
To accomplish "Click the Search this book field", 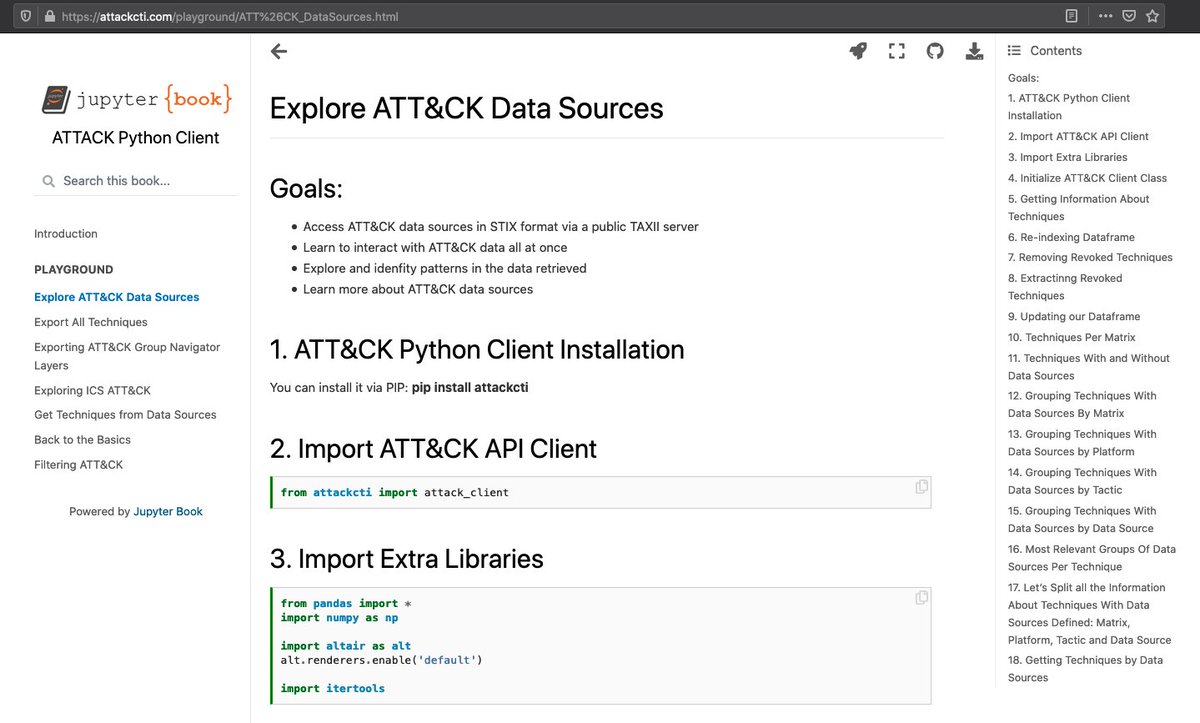I will tap(136, 181).
